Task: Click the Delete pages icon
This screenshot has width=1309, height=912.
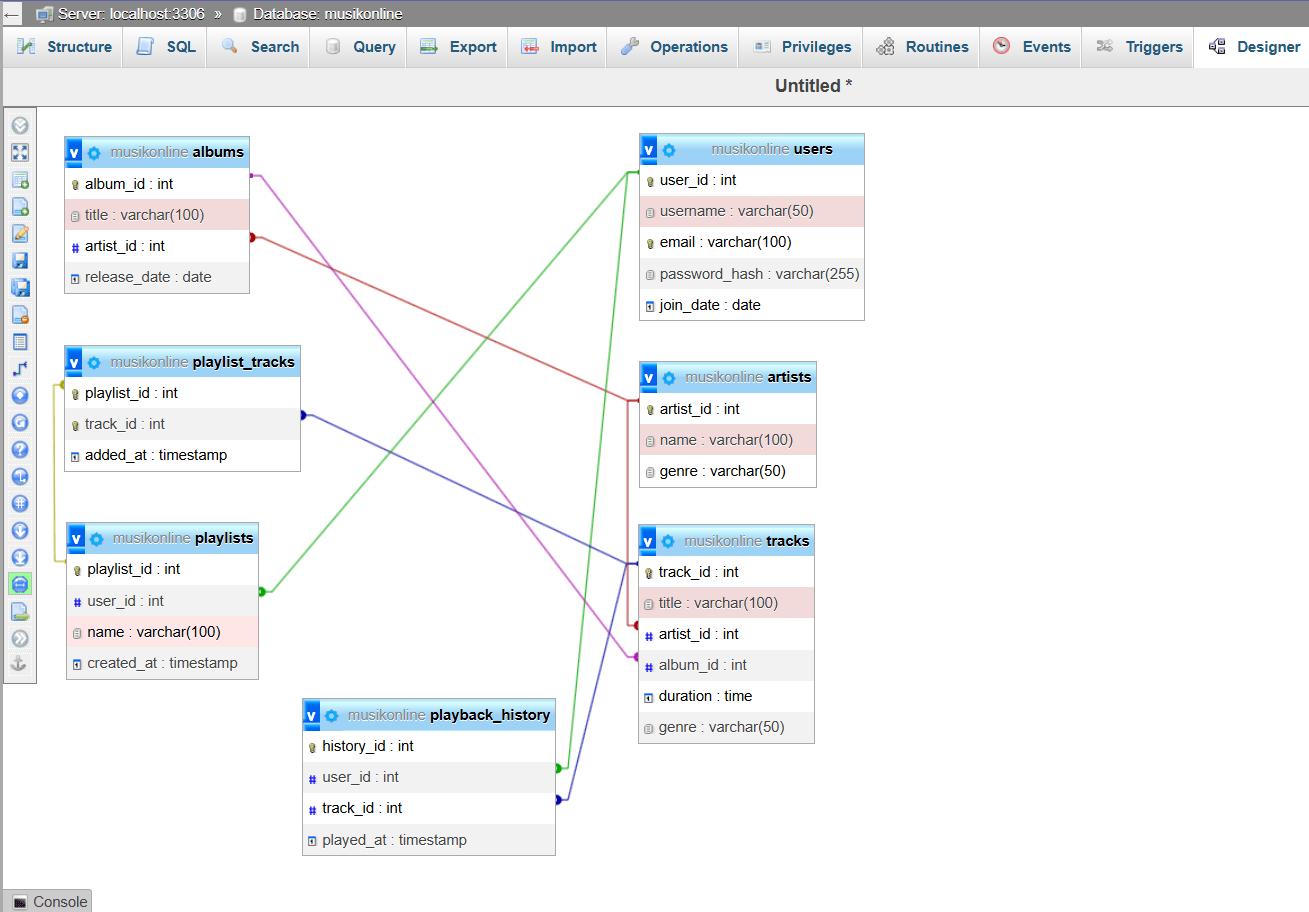Action: coord(20,315)
